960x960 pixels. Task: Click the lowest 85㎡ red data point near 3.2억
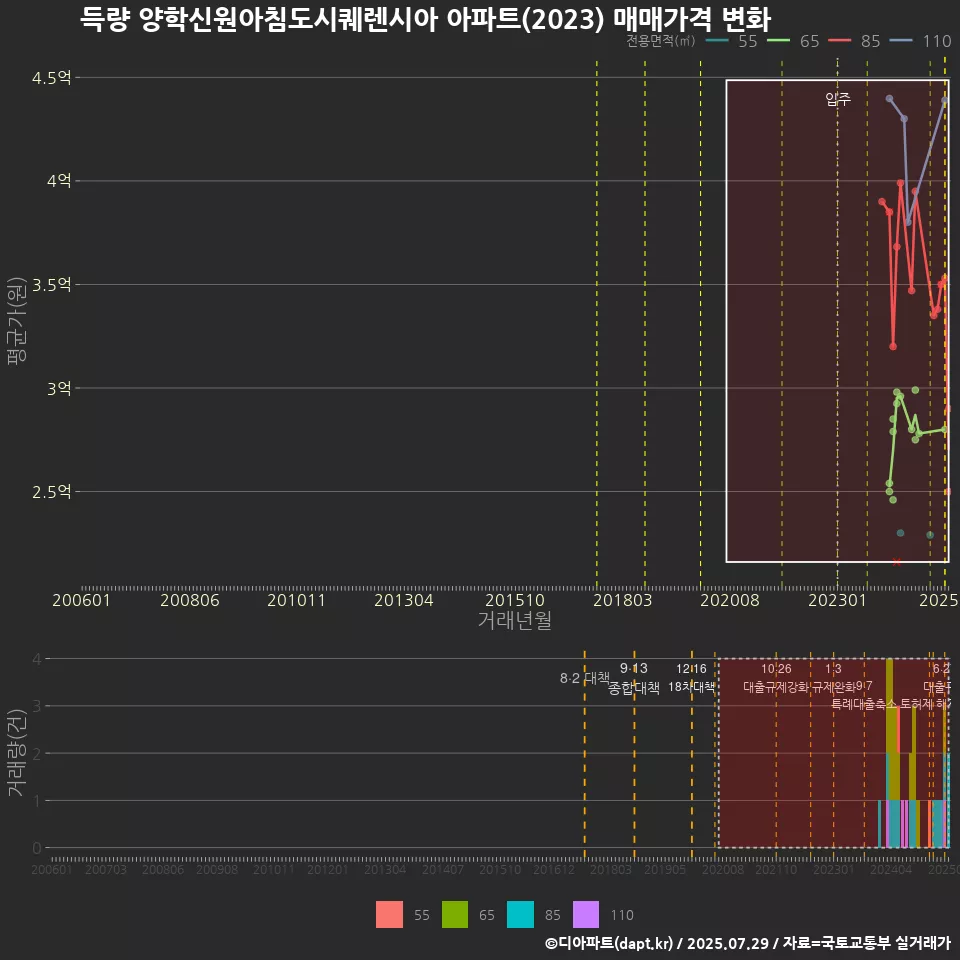tap(893, 347)
